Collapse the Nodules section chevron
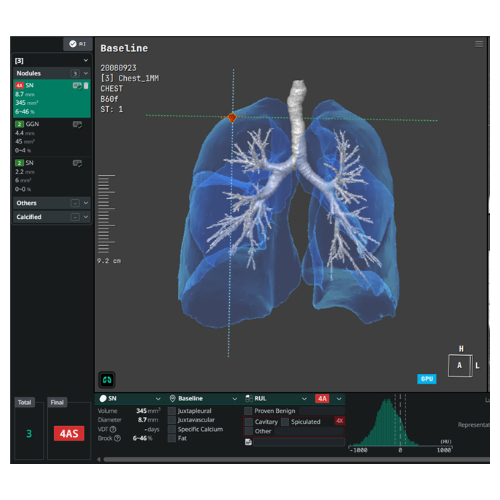Screen dimensions: 500x500 pyautogui.click(x=86, y=73)
